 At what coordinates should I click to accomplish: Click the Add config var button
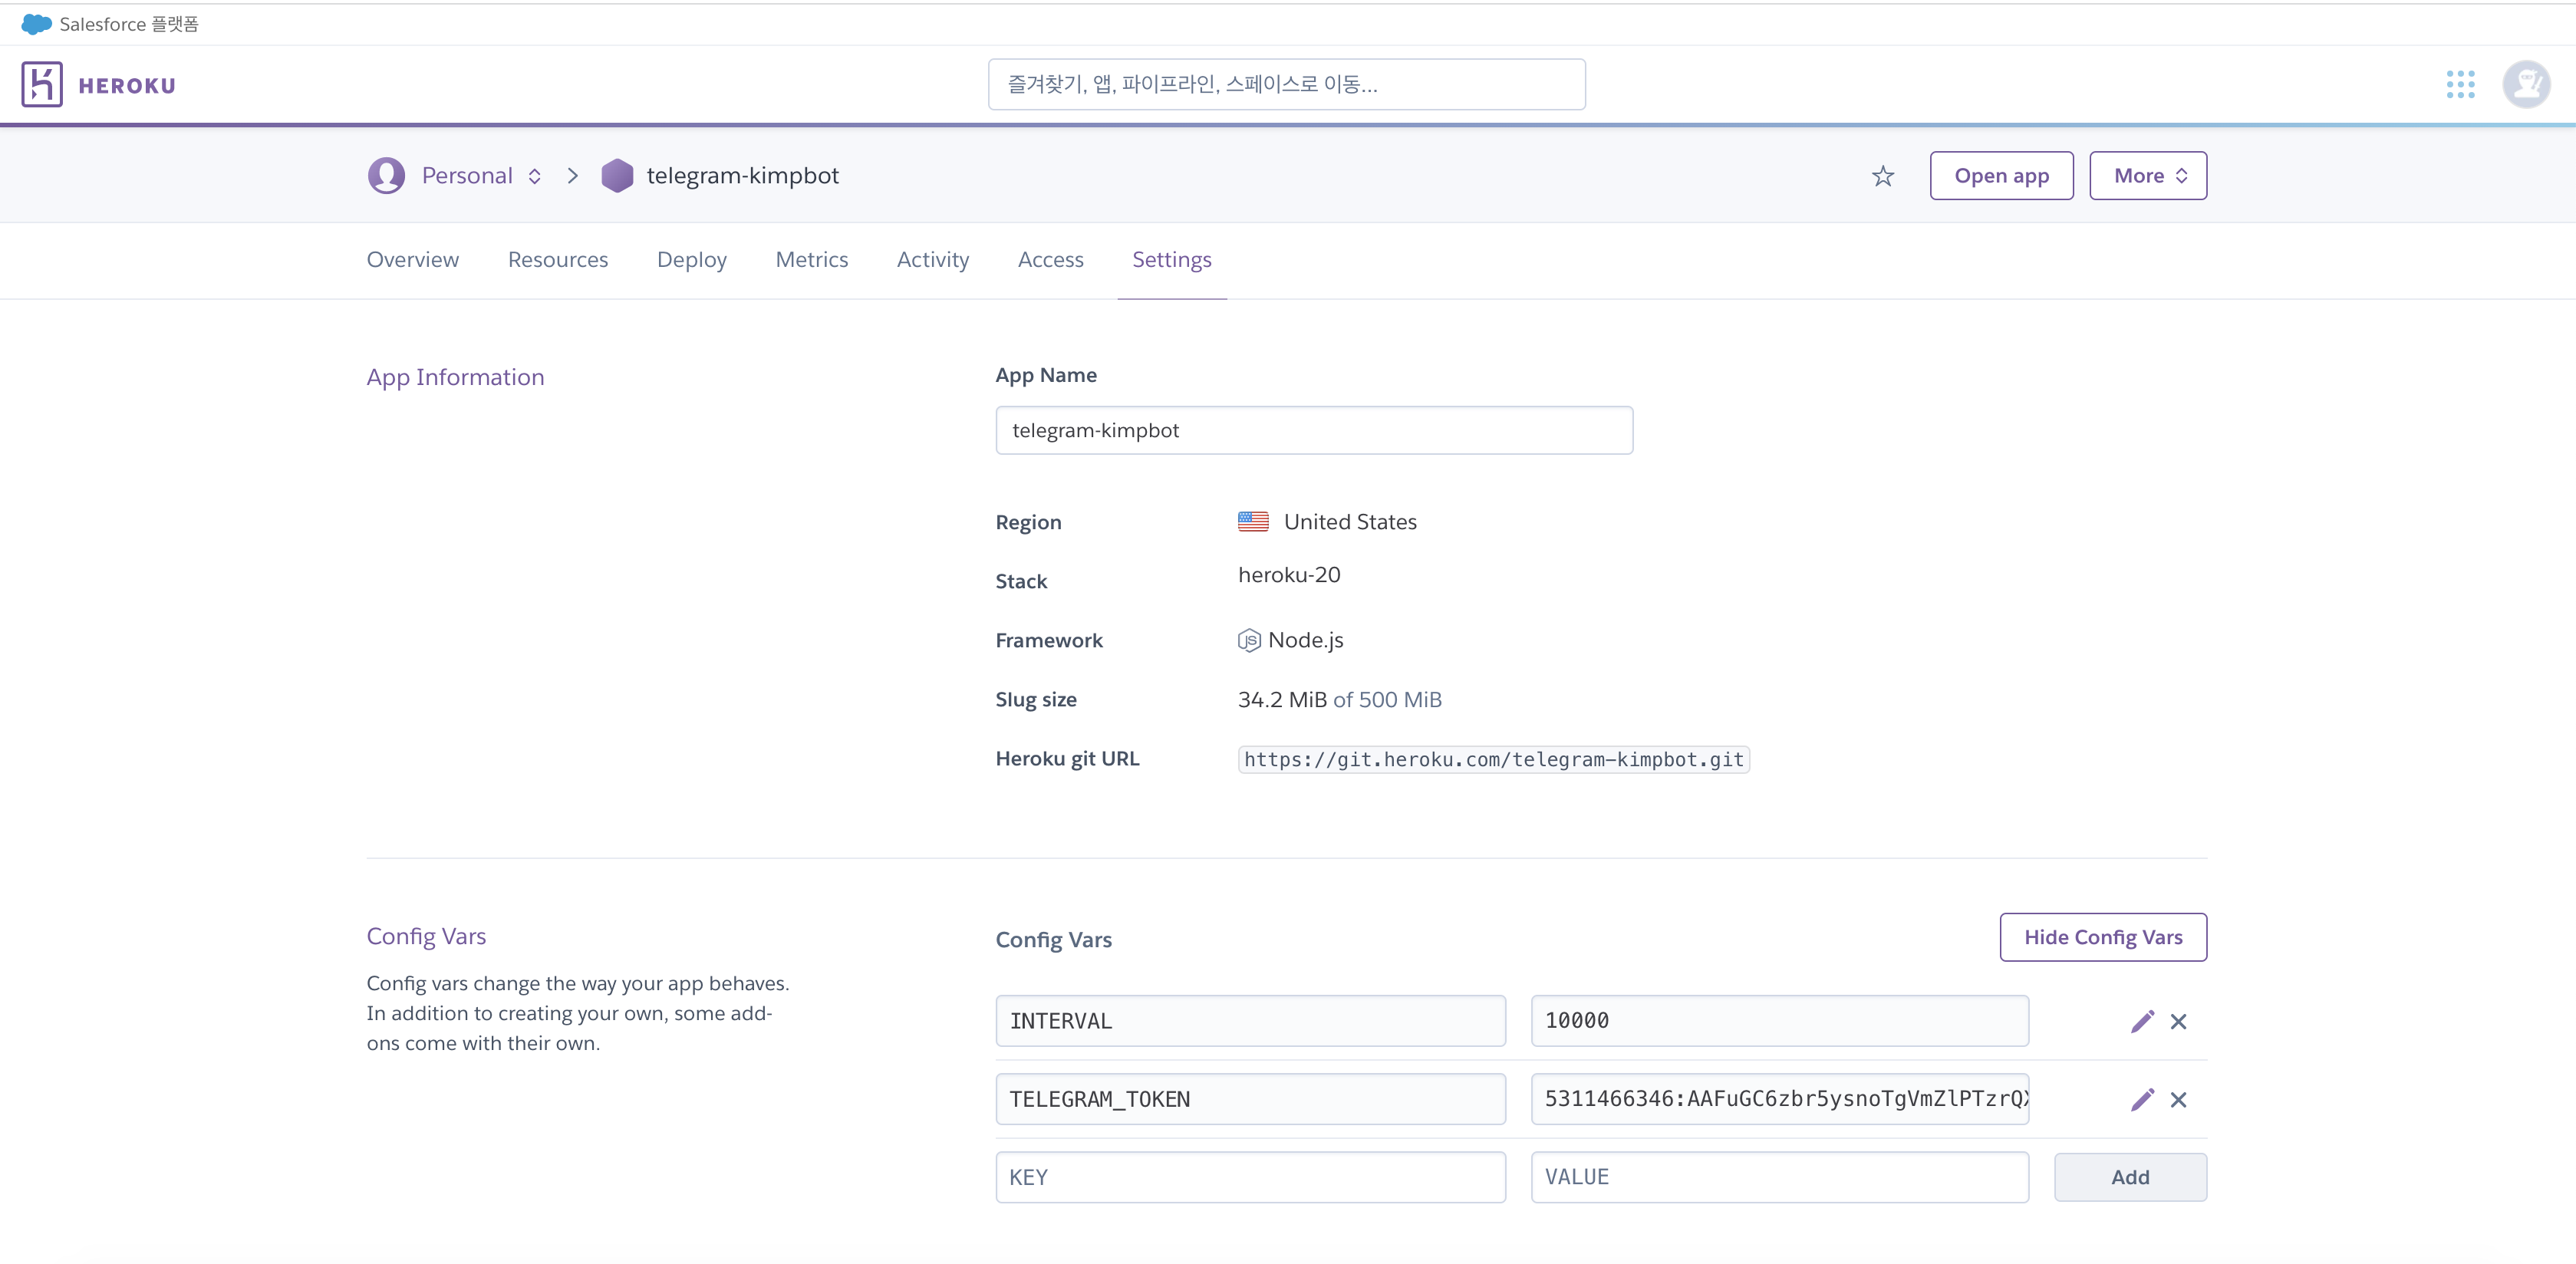point(2129,1177)
